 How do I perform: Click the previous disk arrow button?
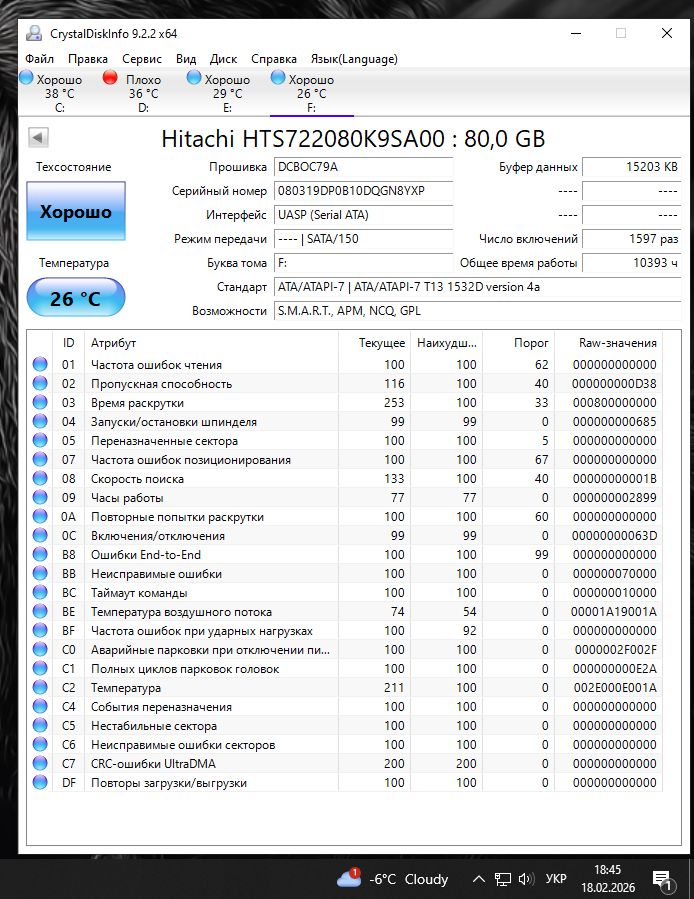(x=38, y=138)
